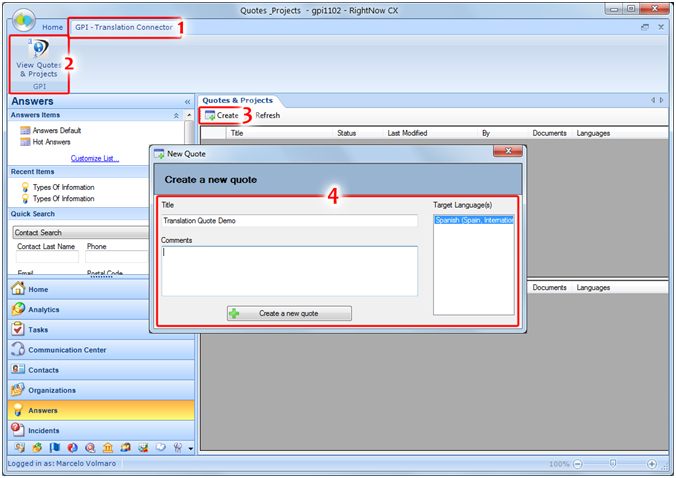Screen dimensions: 676x478
Task: Select the GPI - Translation Connector tab
Action: (x=123, y=27)
